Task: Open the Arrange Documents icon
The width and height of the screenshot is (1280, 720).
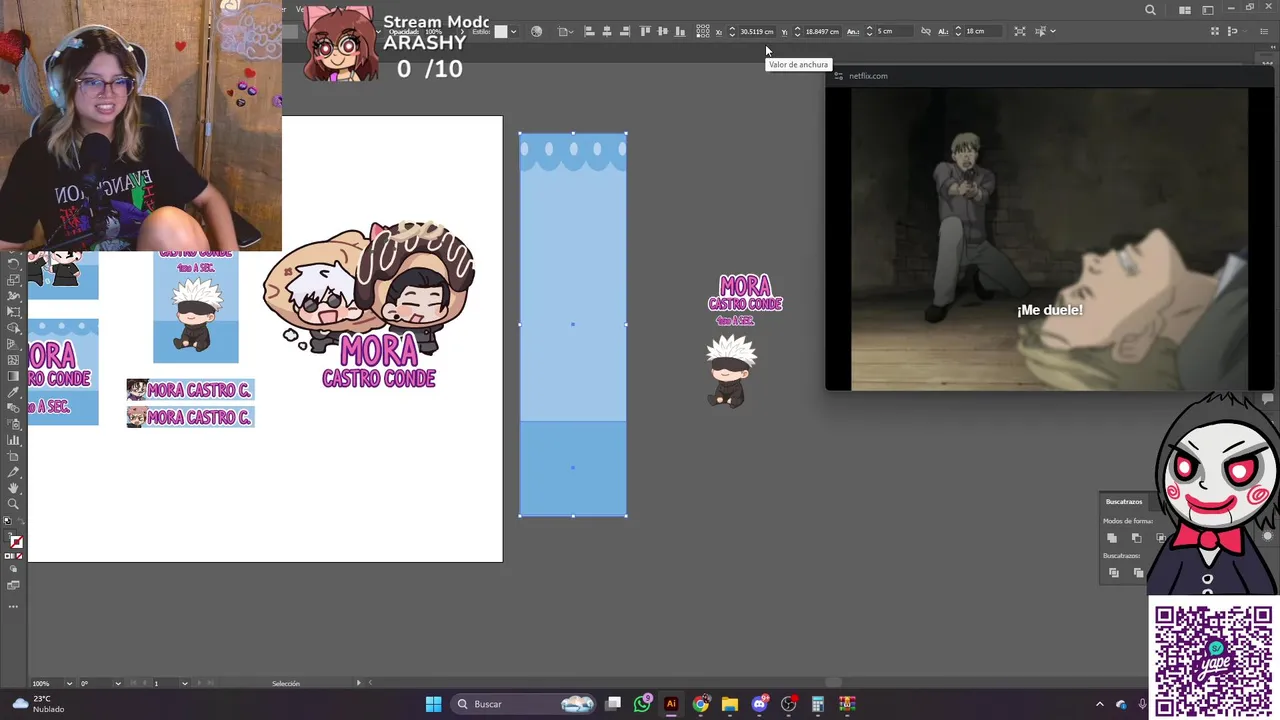Action: [1184, 10]
